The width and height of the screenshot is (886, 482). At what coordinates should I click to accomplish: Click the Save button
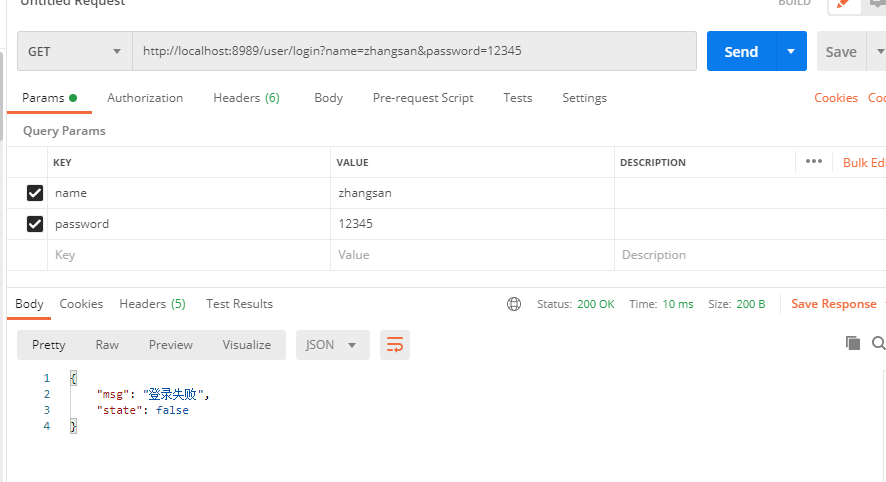click(x=841, y=52)
